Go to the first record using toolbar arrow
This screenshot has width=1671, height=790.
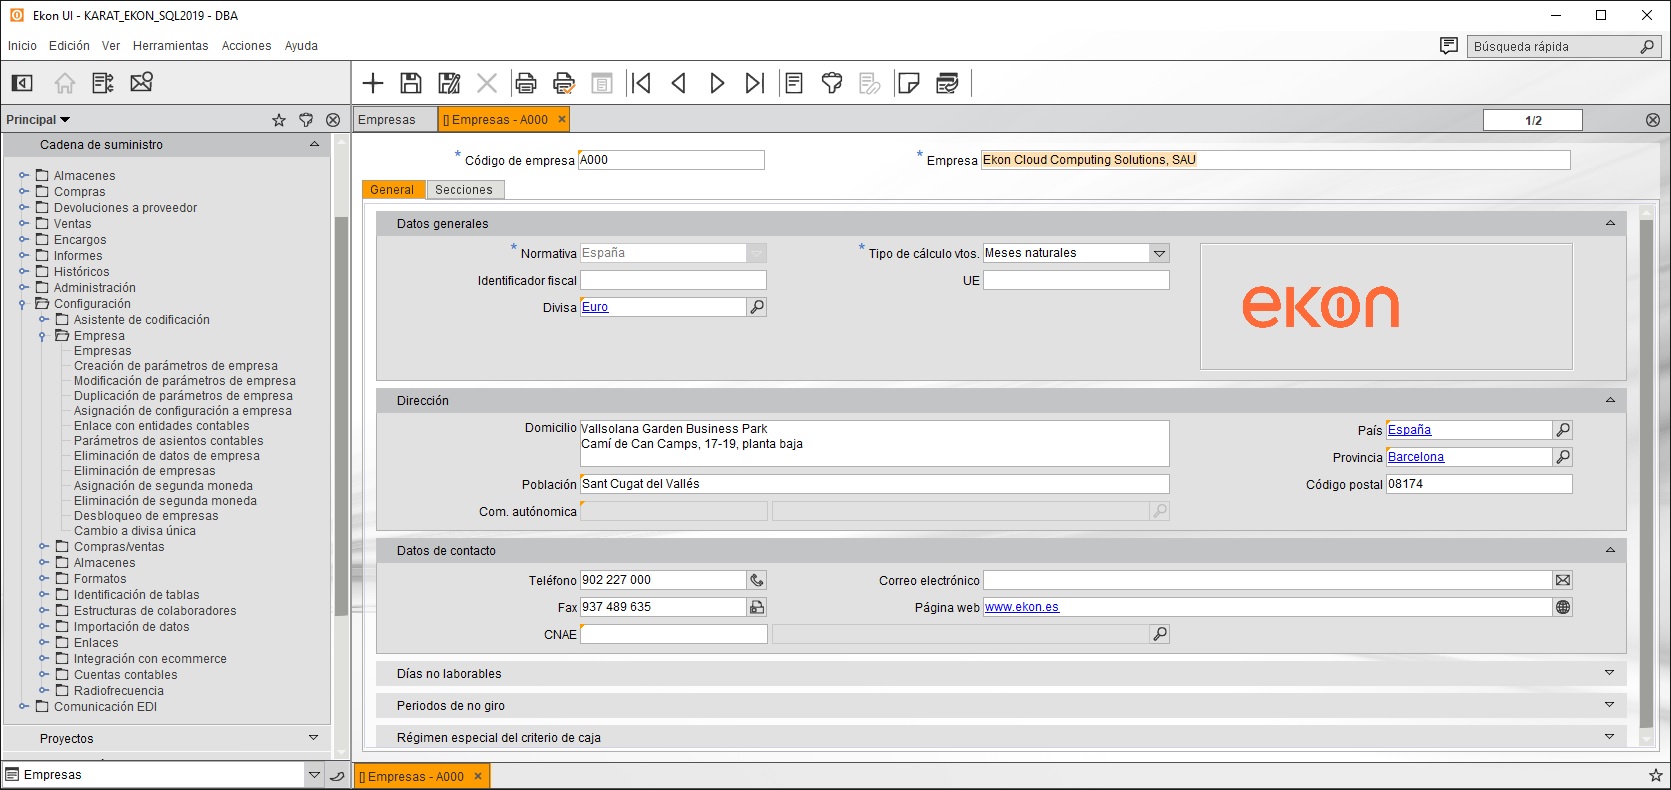[640, 83]
